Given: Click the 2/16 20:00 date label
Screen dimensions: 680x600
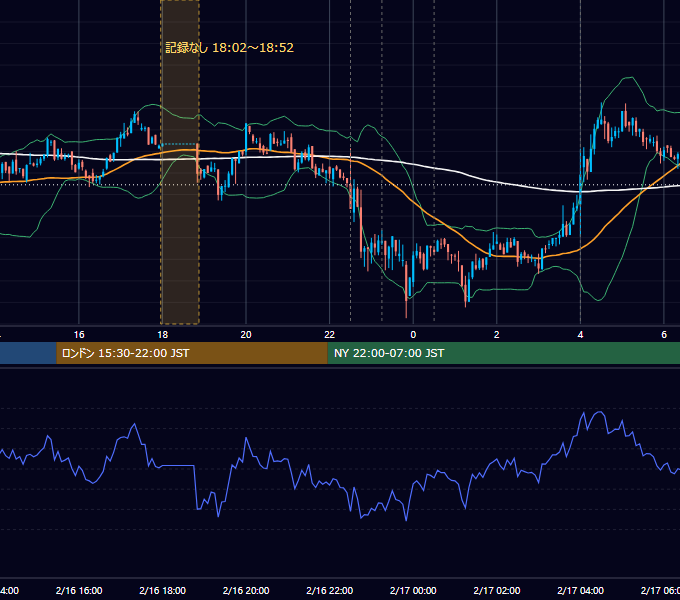Looking at the screenshot, I should [x=246, y=590].
